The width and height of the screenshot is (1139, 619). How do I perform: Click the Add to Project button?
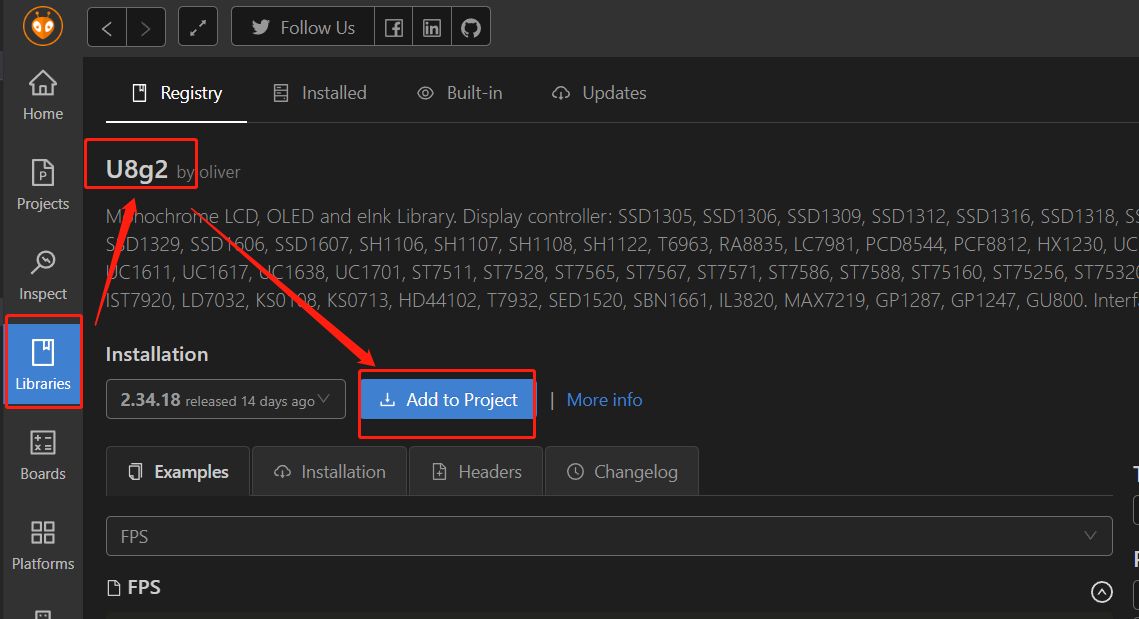448,400
